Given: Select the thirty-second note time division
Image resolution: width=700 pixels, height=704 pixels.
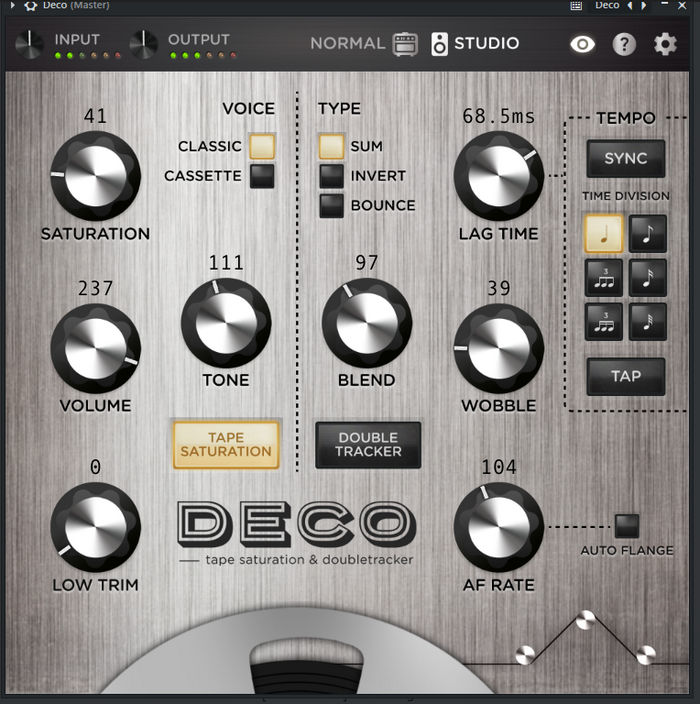Looking at the screenshot, I should point(647,321).
